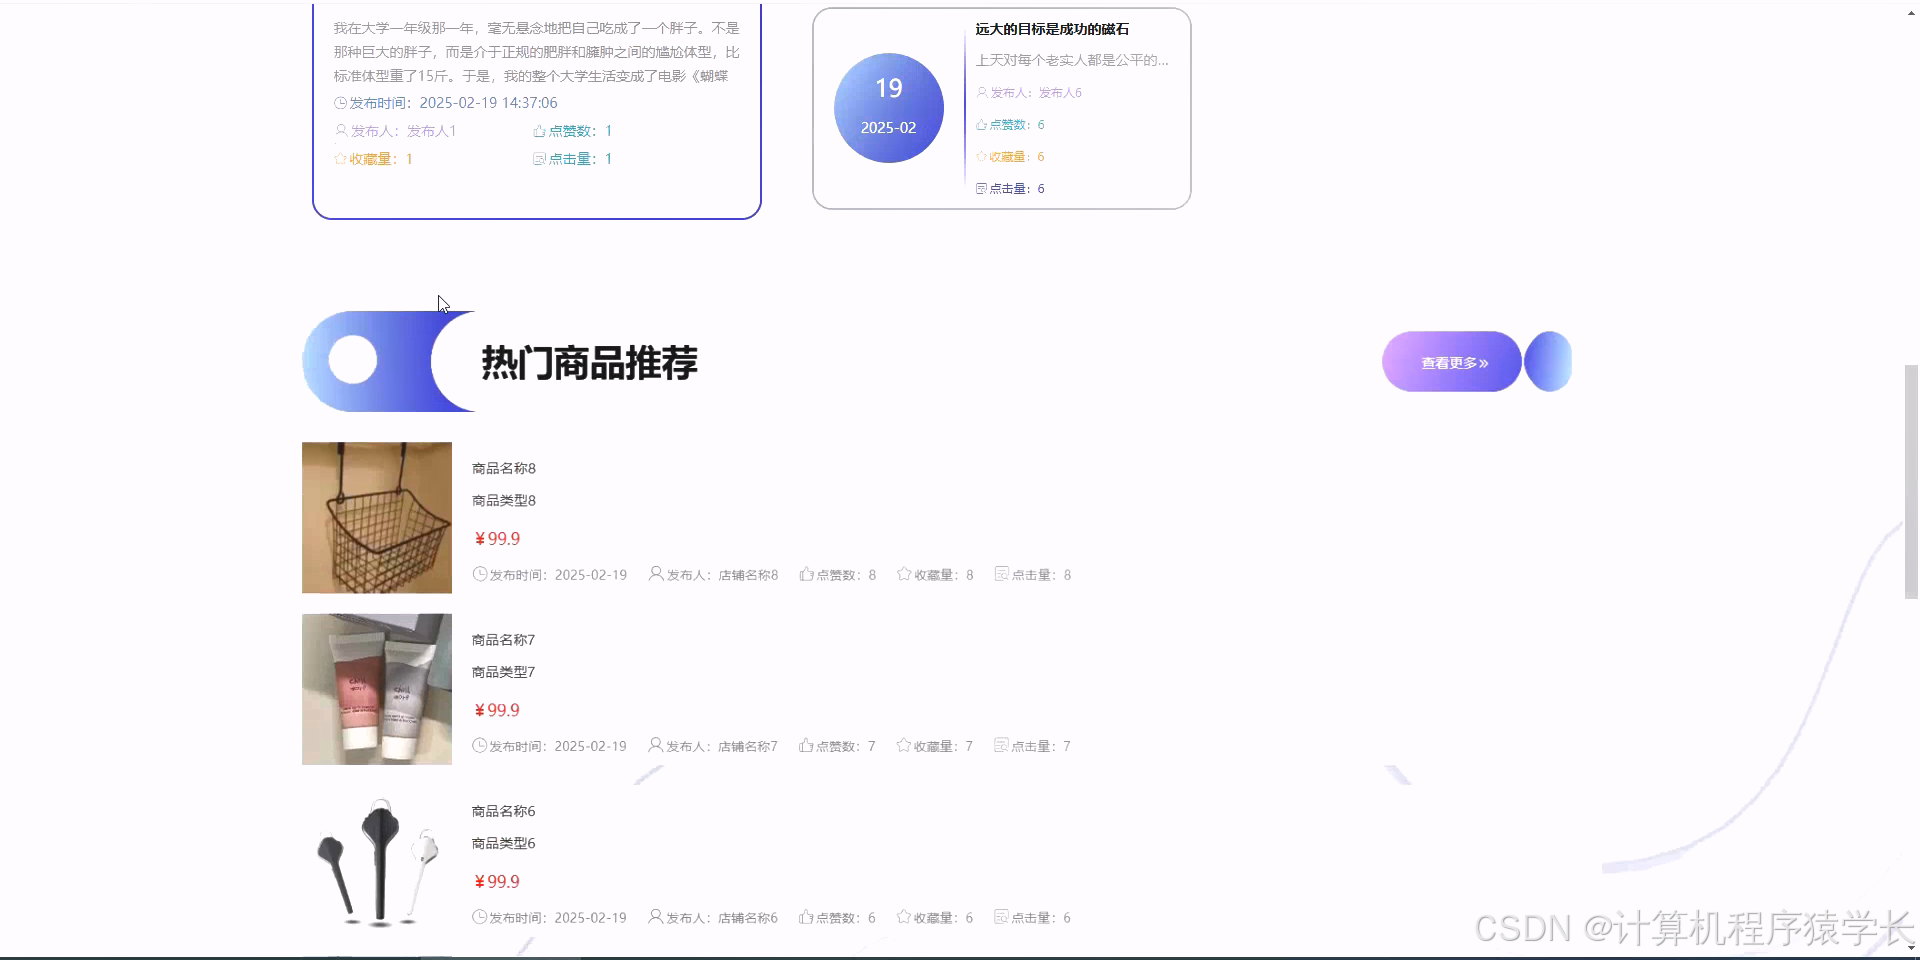Screen dimensions: 1920x960
Task: Click the person icon beside 发布人6
Action: click(981, 92)
